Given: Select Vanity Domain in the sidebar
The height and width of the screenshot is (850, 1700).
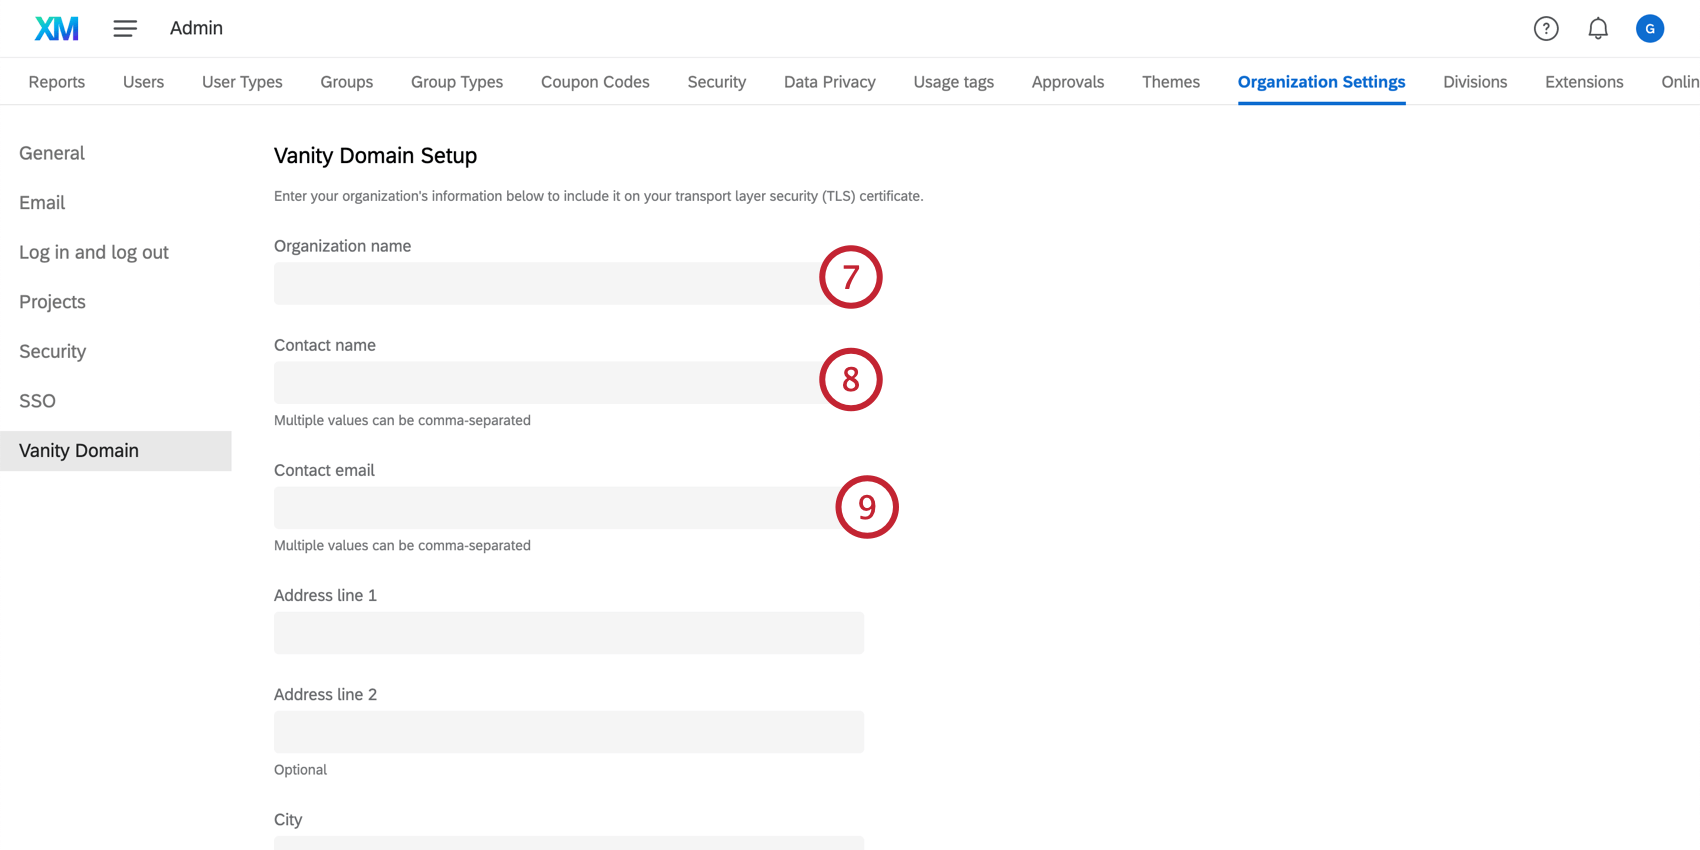Looking at the screenshot, I should point(79,451).
